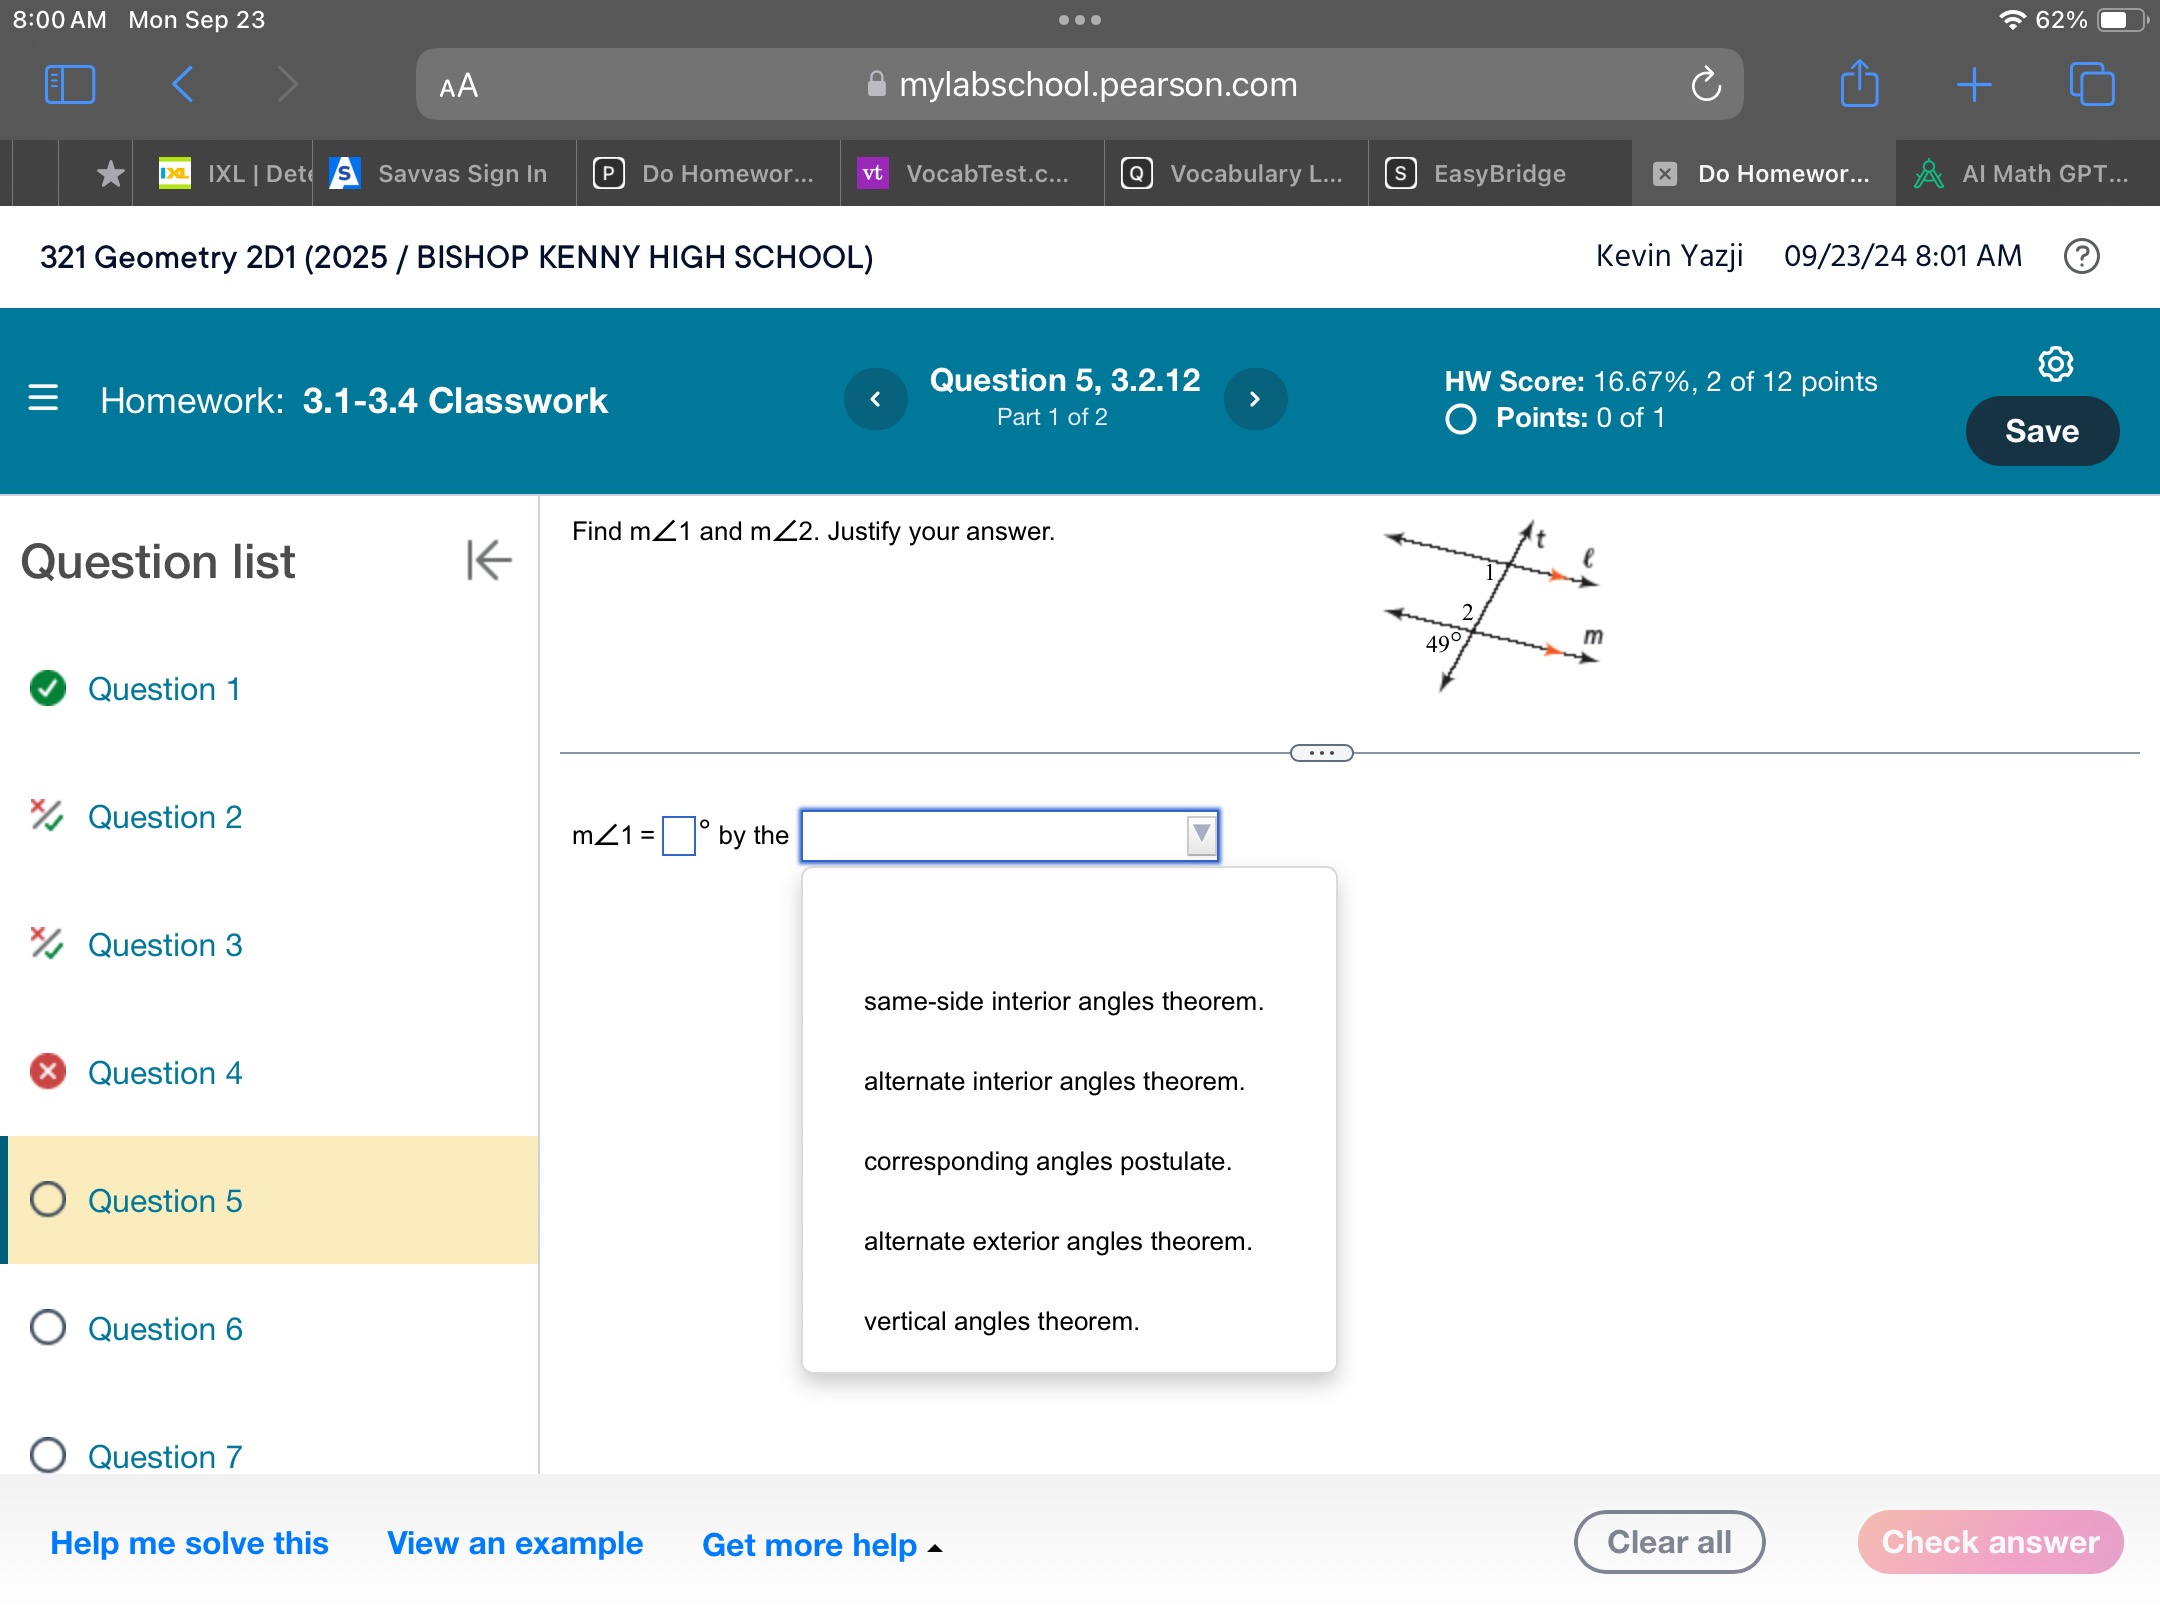The height and width of the screenshot is (1620, 2160).
Task: Switch to the Savvas Sign In tab
Action: click(x=444, y=174)
